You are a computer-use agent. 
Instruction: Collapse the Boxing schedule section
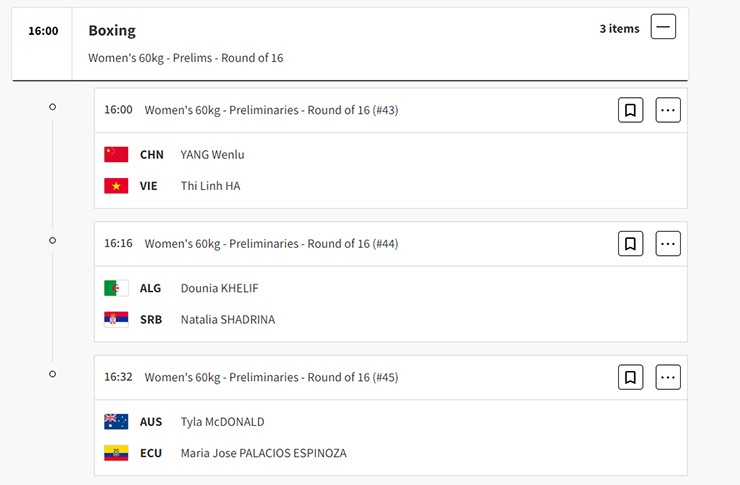[663, 27]
